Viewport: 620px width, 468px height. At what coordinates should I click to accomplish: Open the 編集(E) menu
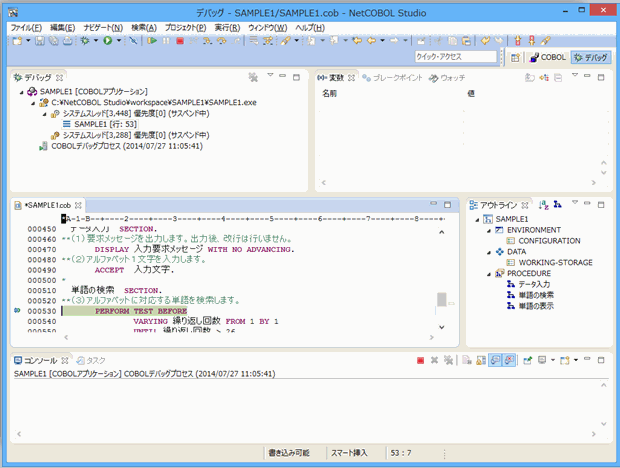point(62,28)
